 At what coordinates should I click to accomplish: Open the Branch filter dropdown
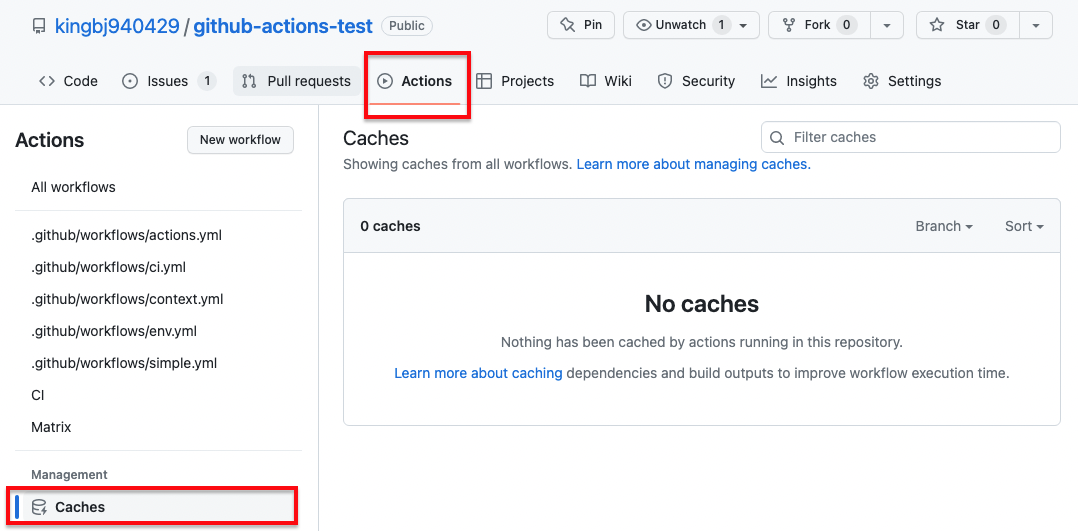[x=944, y=226]
